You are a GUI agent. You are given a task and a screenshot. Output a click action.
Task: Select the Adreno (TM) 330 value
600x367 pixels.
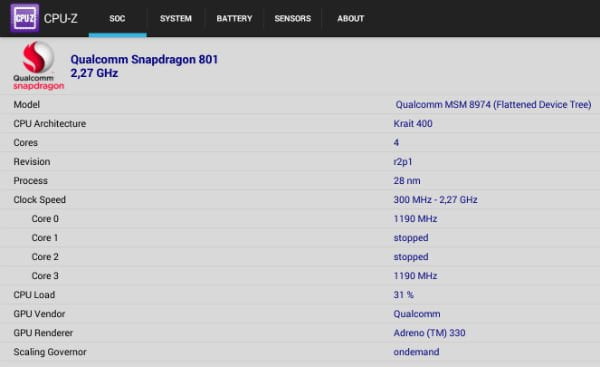[x=429, y=333]
